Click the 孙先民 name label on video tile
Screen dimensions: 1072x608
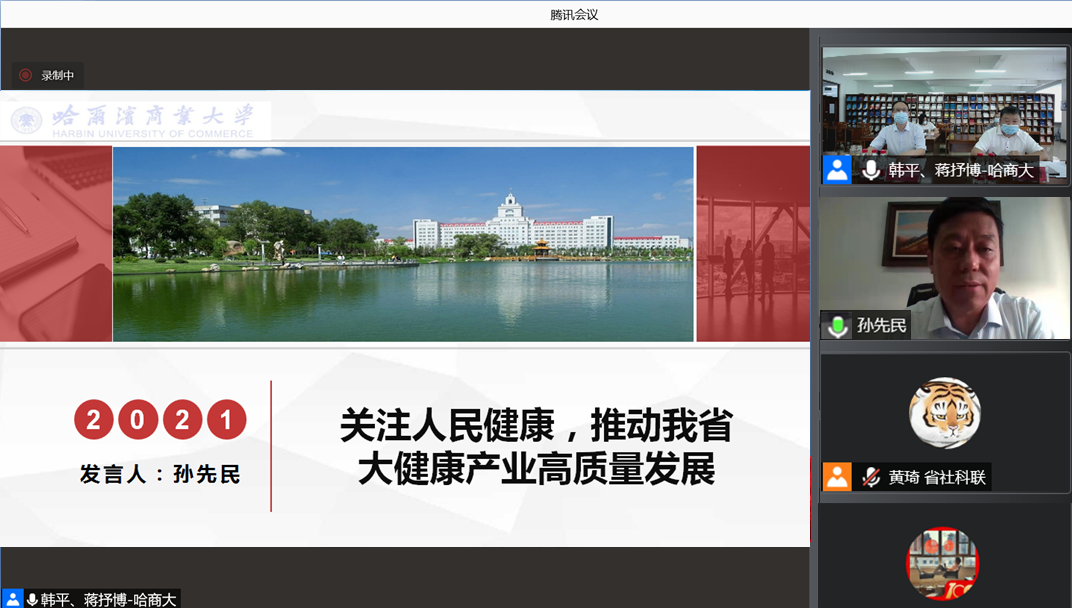tap(881, 326)
